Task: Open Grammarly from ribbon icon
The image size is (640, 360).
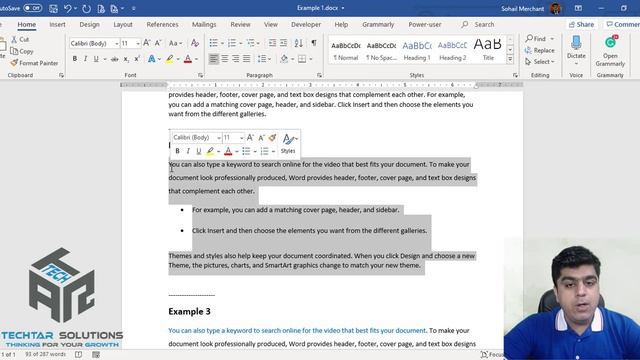Action: pos(610,43)
